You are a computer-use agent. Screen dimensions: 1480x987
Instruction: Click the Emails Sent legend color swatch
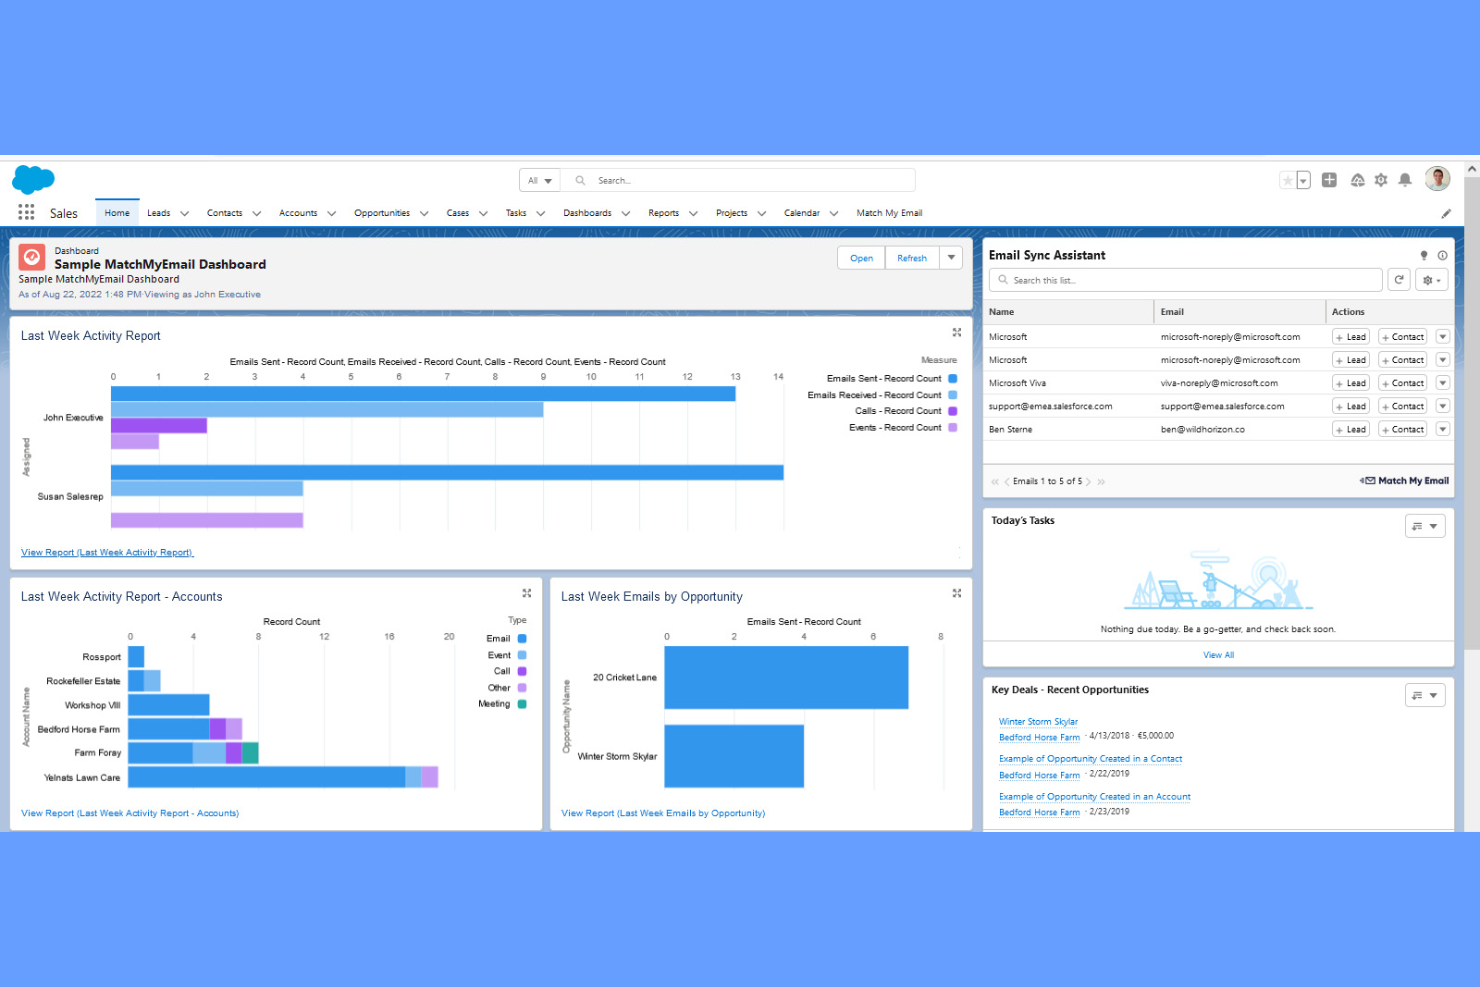pos(953,379)
